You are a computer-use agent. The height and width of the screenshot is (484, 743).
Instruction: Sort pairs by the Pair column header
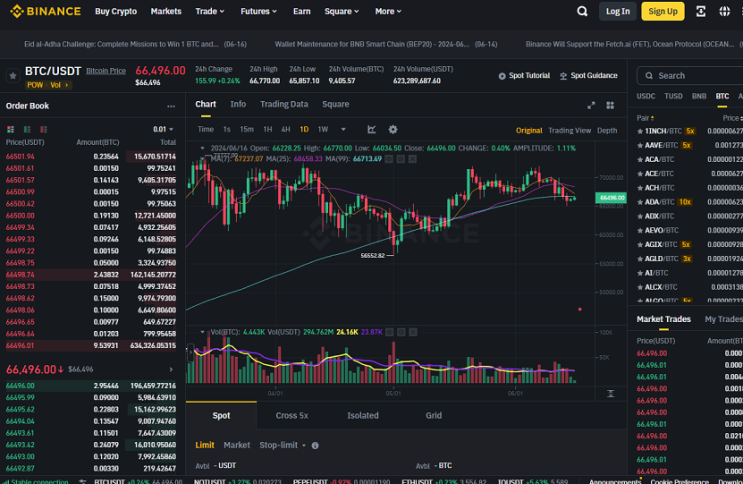645,118
